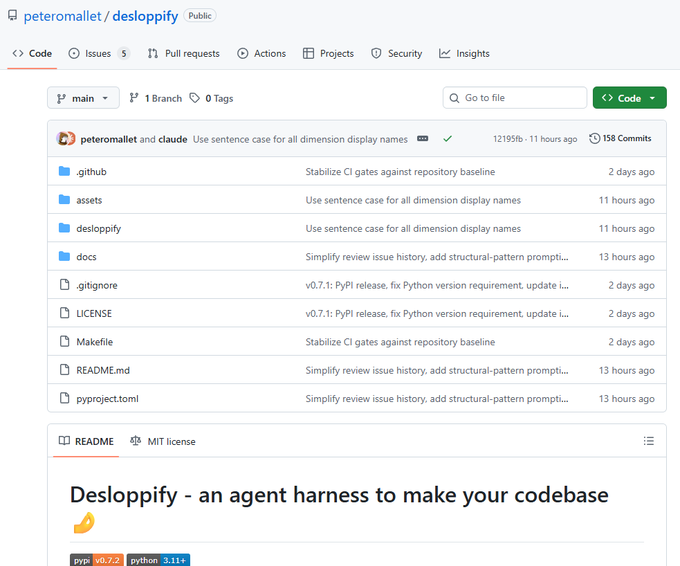Click LICENSE row '2 days ago' timestamp
Screen dimensions: 680x566
(631, 314)
